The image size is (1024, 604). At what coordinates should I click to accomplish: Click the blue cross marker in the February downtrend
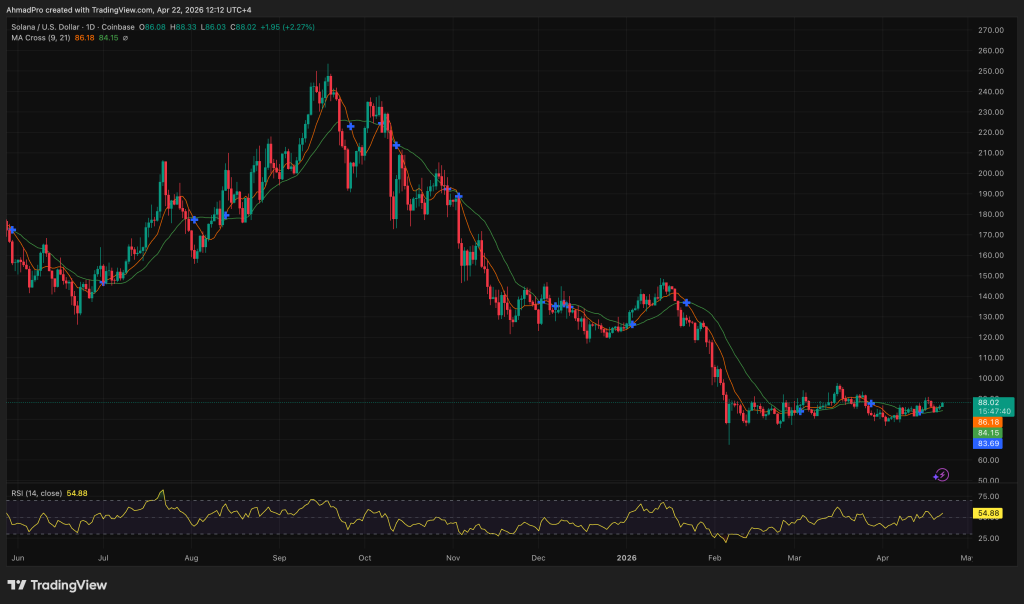[686, 303]
